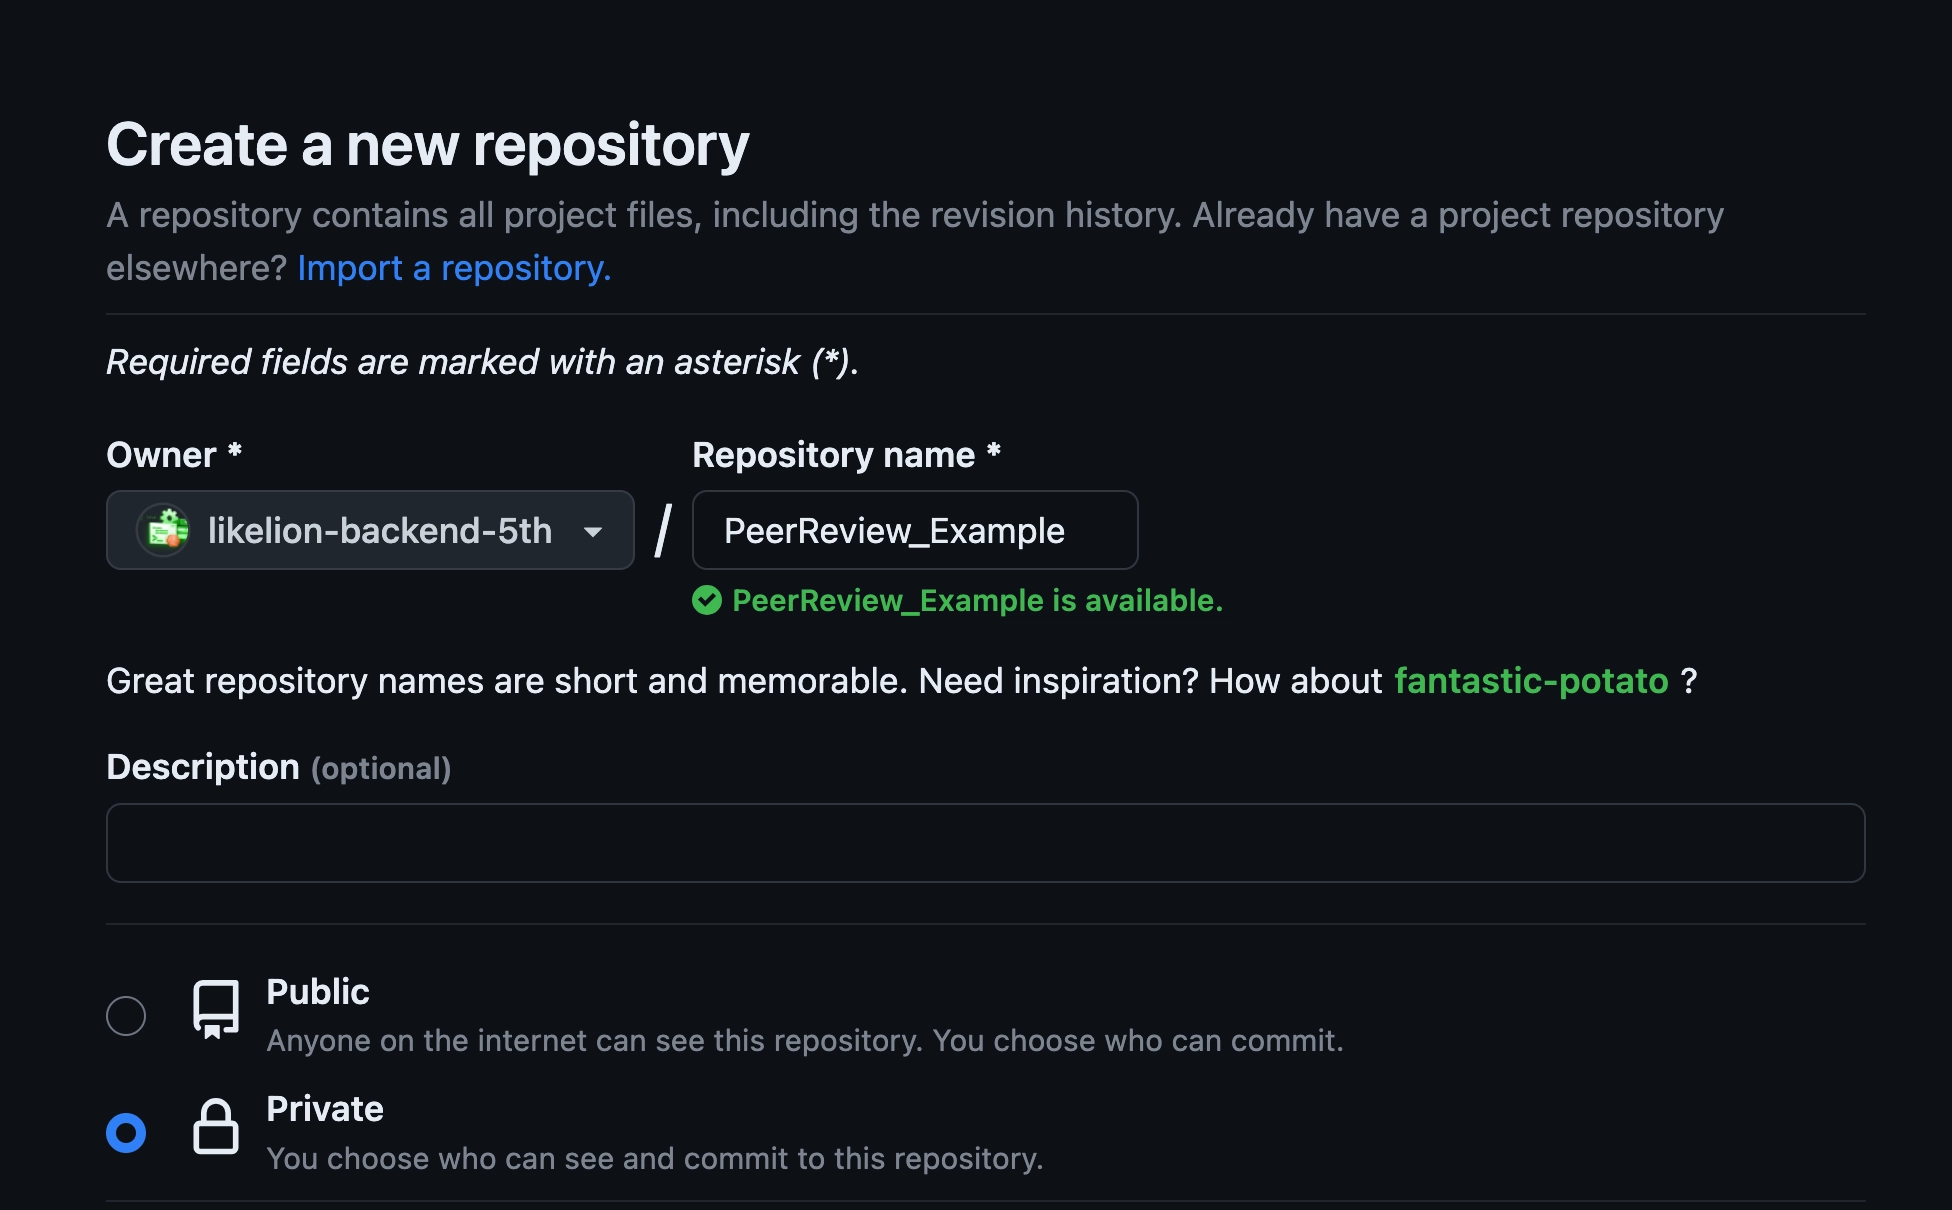Click the Public visibility label
1952x1210 pixels.
[318, 991]
